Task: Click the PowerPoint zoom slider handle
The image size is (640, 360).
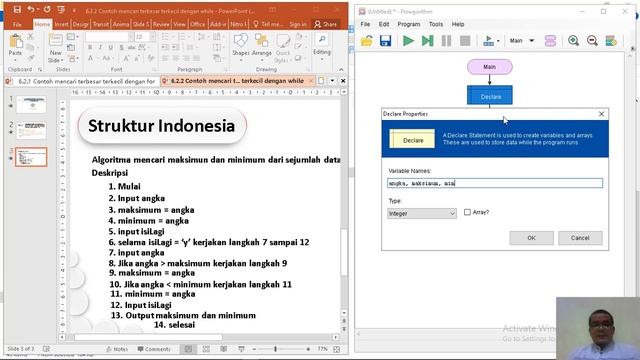Action: tap(276, 349)
